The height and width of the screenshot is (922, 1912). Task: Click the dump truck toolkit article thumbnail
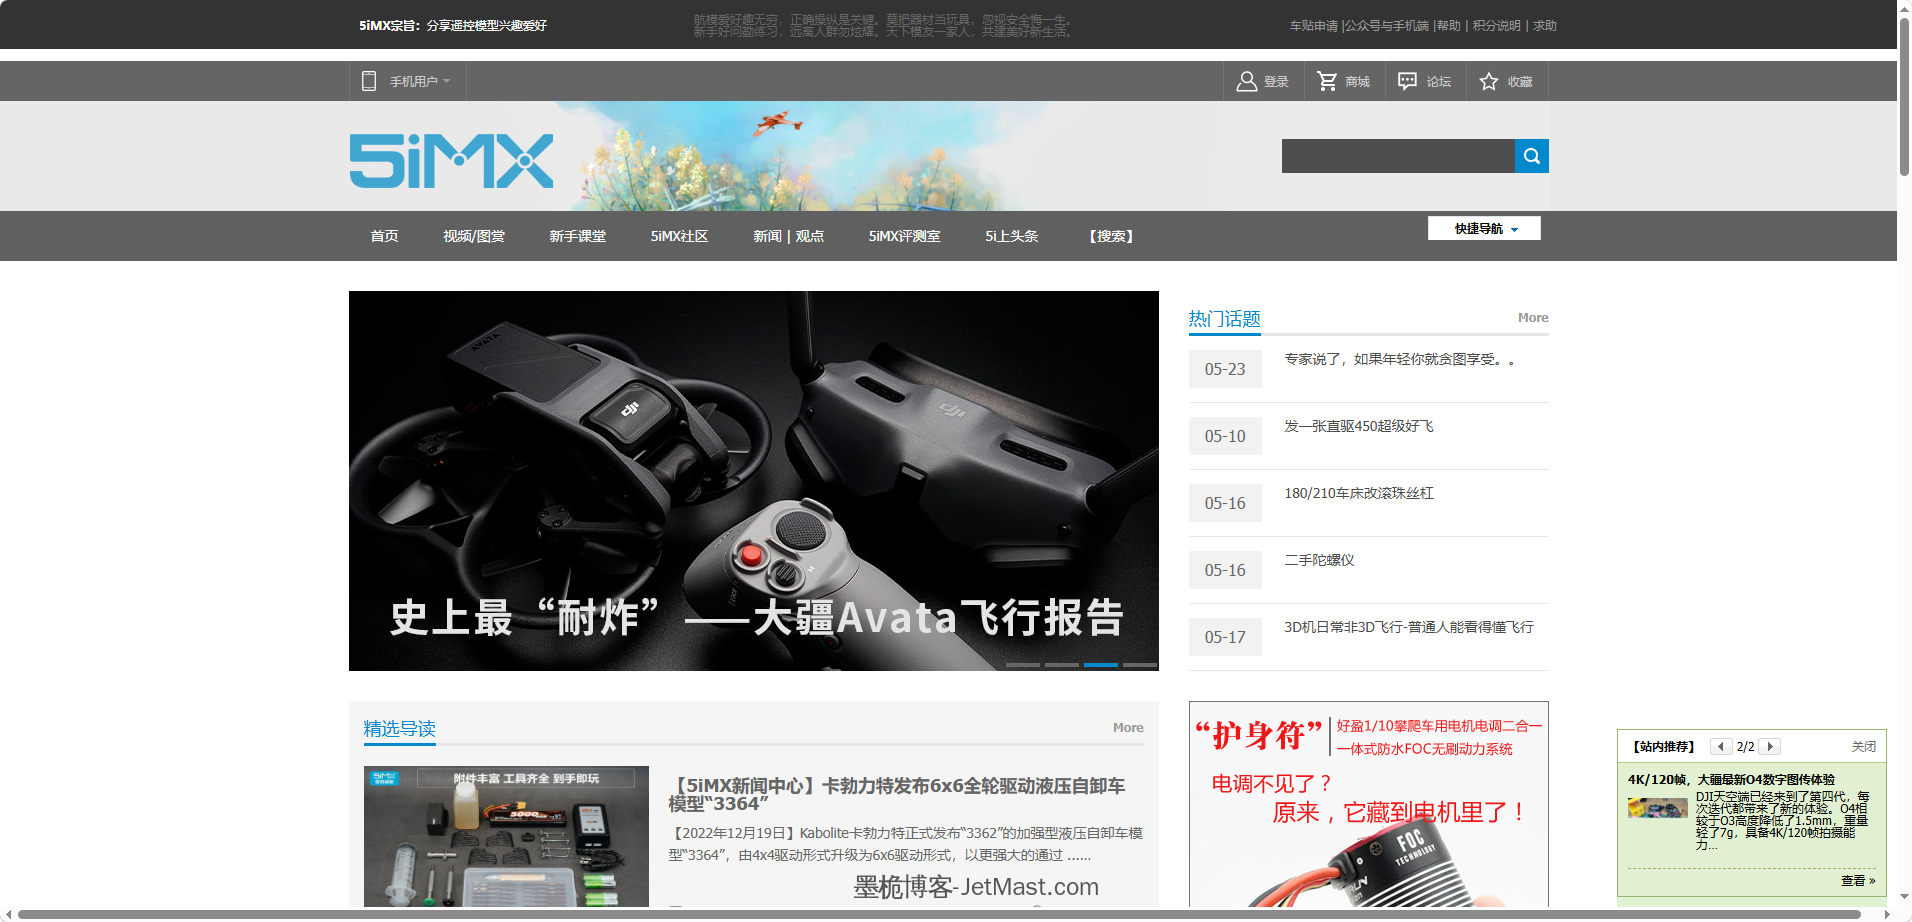[506, 837]
